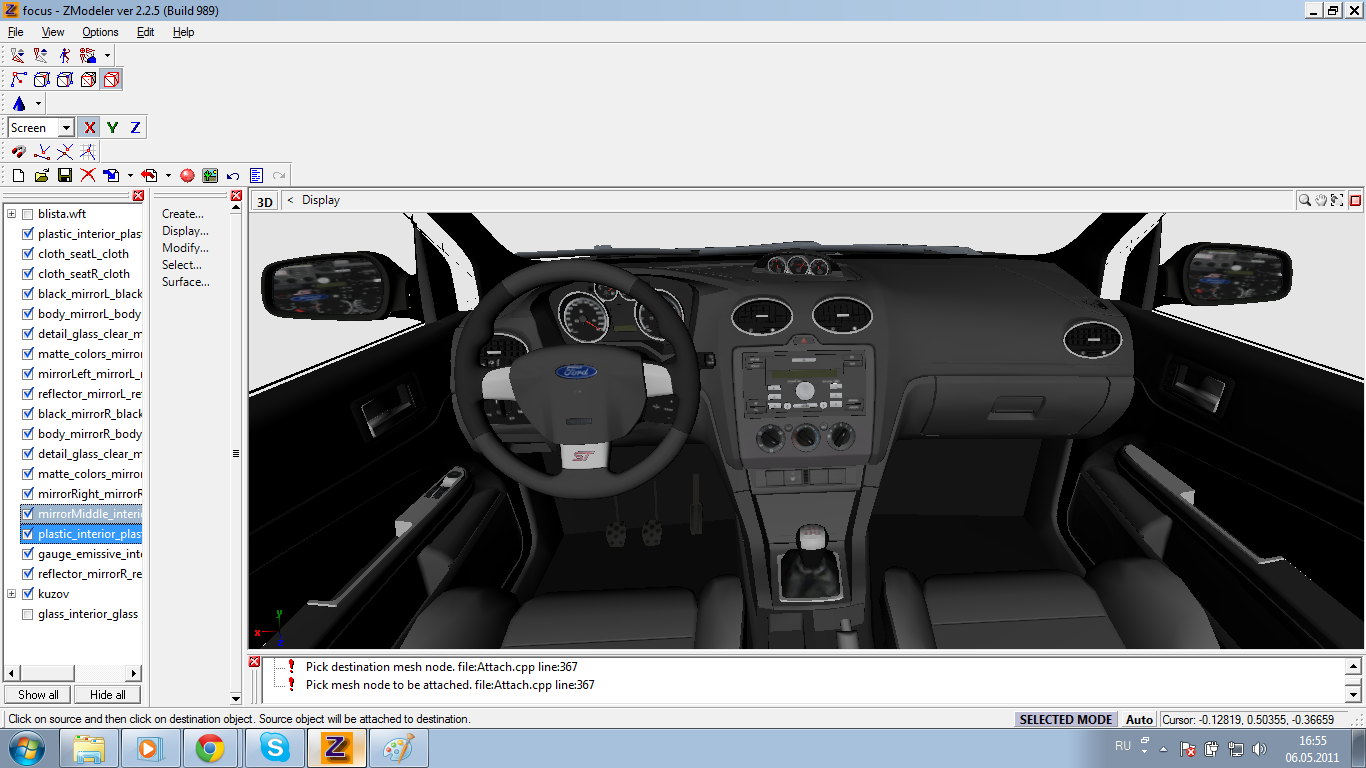The width and height of the screenshot is (1366, 768).
Task: Expand the viewport '<' menu arrow
Action: pyautogui.click(x=290, y=200)
